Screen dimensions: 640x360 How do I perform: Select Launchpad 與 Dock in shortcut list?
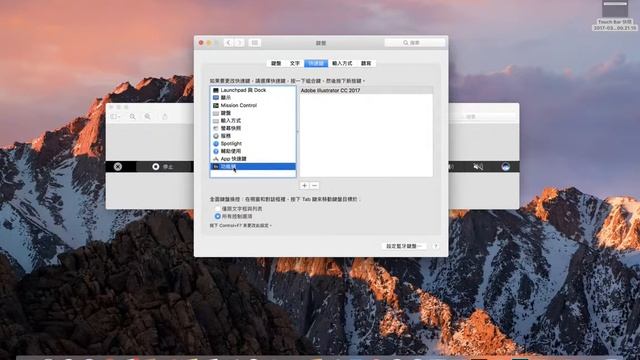253,90
